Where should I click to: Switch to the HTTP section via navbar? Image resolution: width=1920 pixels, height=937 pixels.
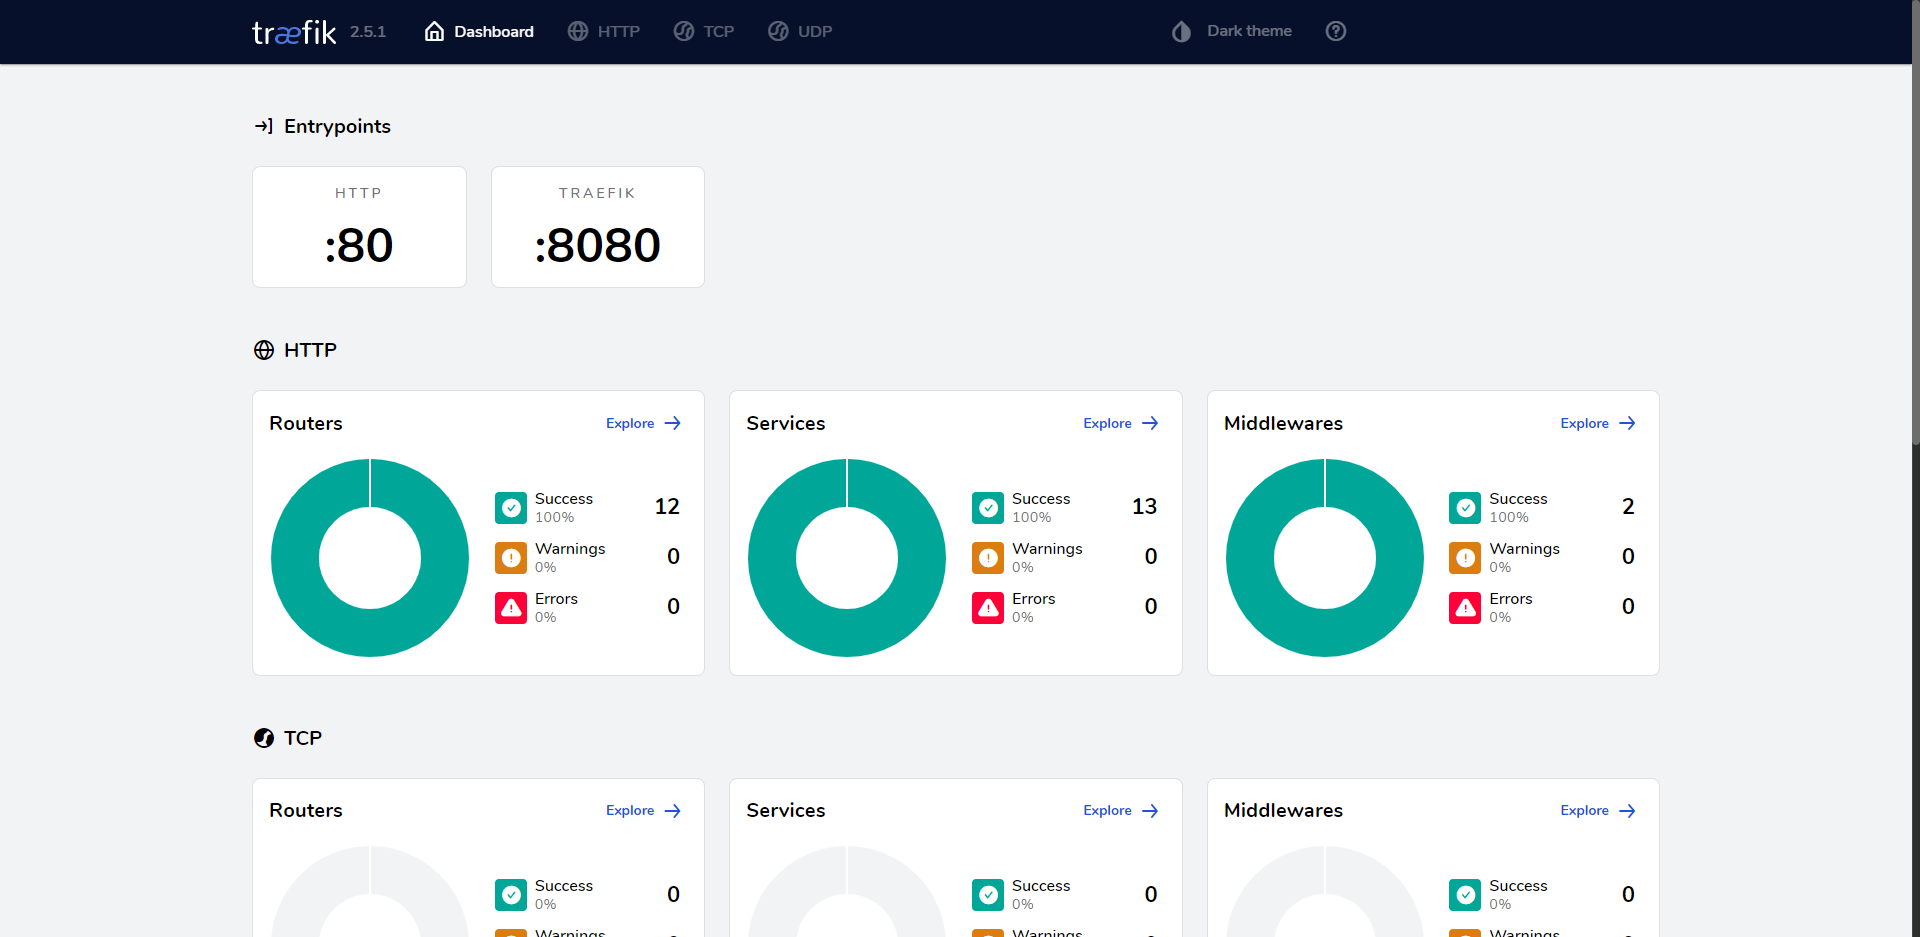point(604,31)
